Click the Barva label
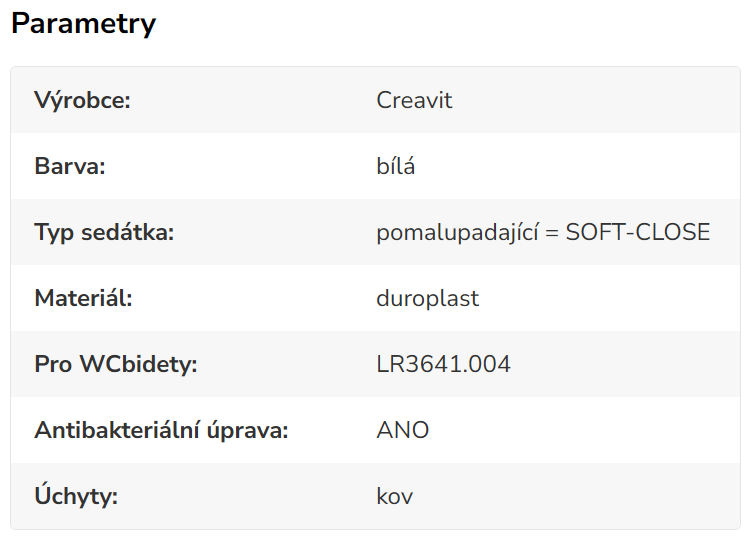This screenshot has height=539, width=750. tap(70, 166)
